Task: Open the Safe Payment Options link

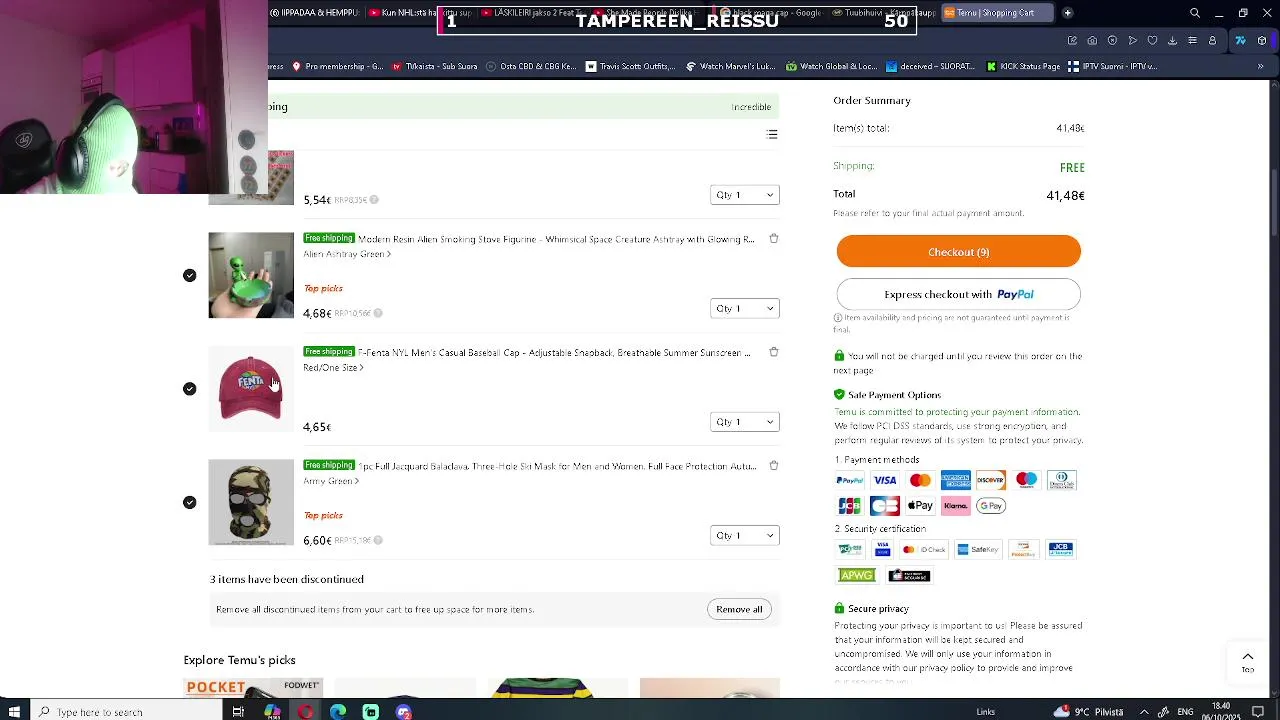Action: tap(894, 395)
